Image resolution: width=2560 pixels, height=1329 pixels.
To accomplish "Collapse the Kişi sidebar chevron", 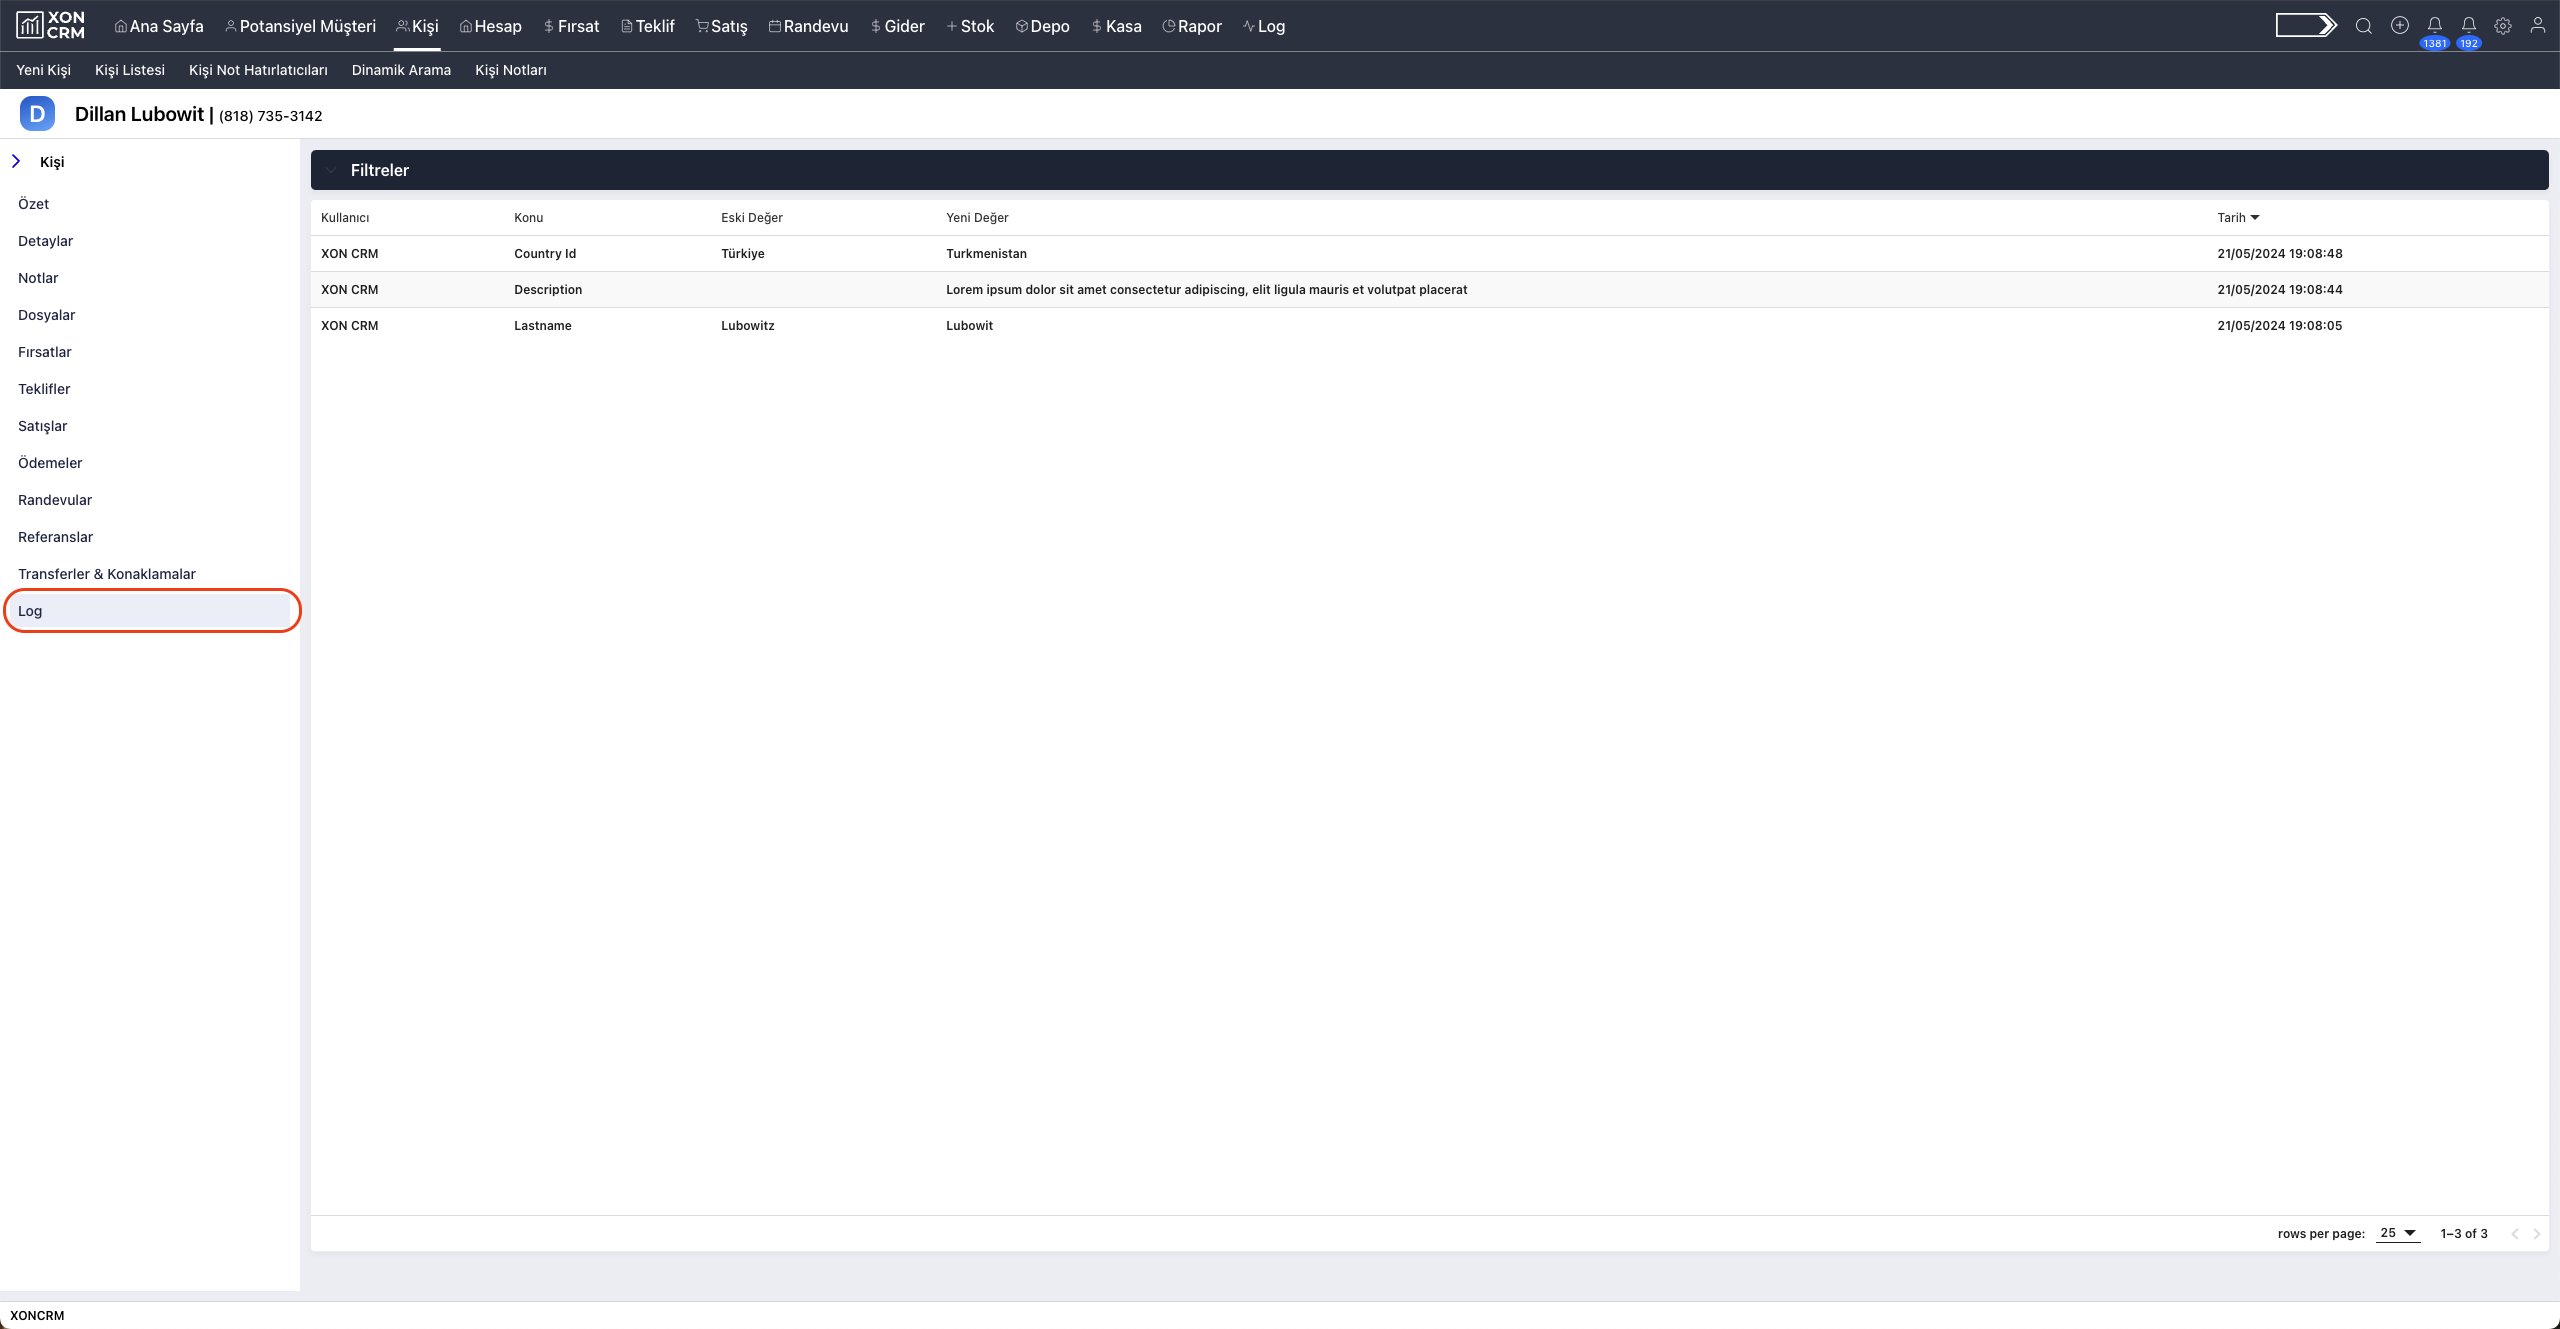I will (x=16, y=161).
